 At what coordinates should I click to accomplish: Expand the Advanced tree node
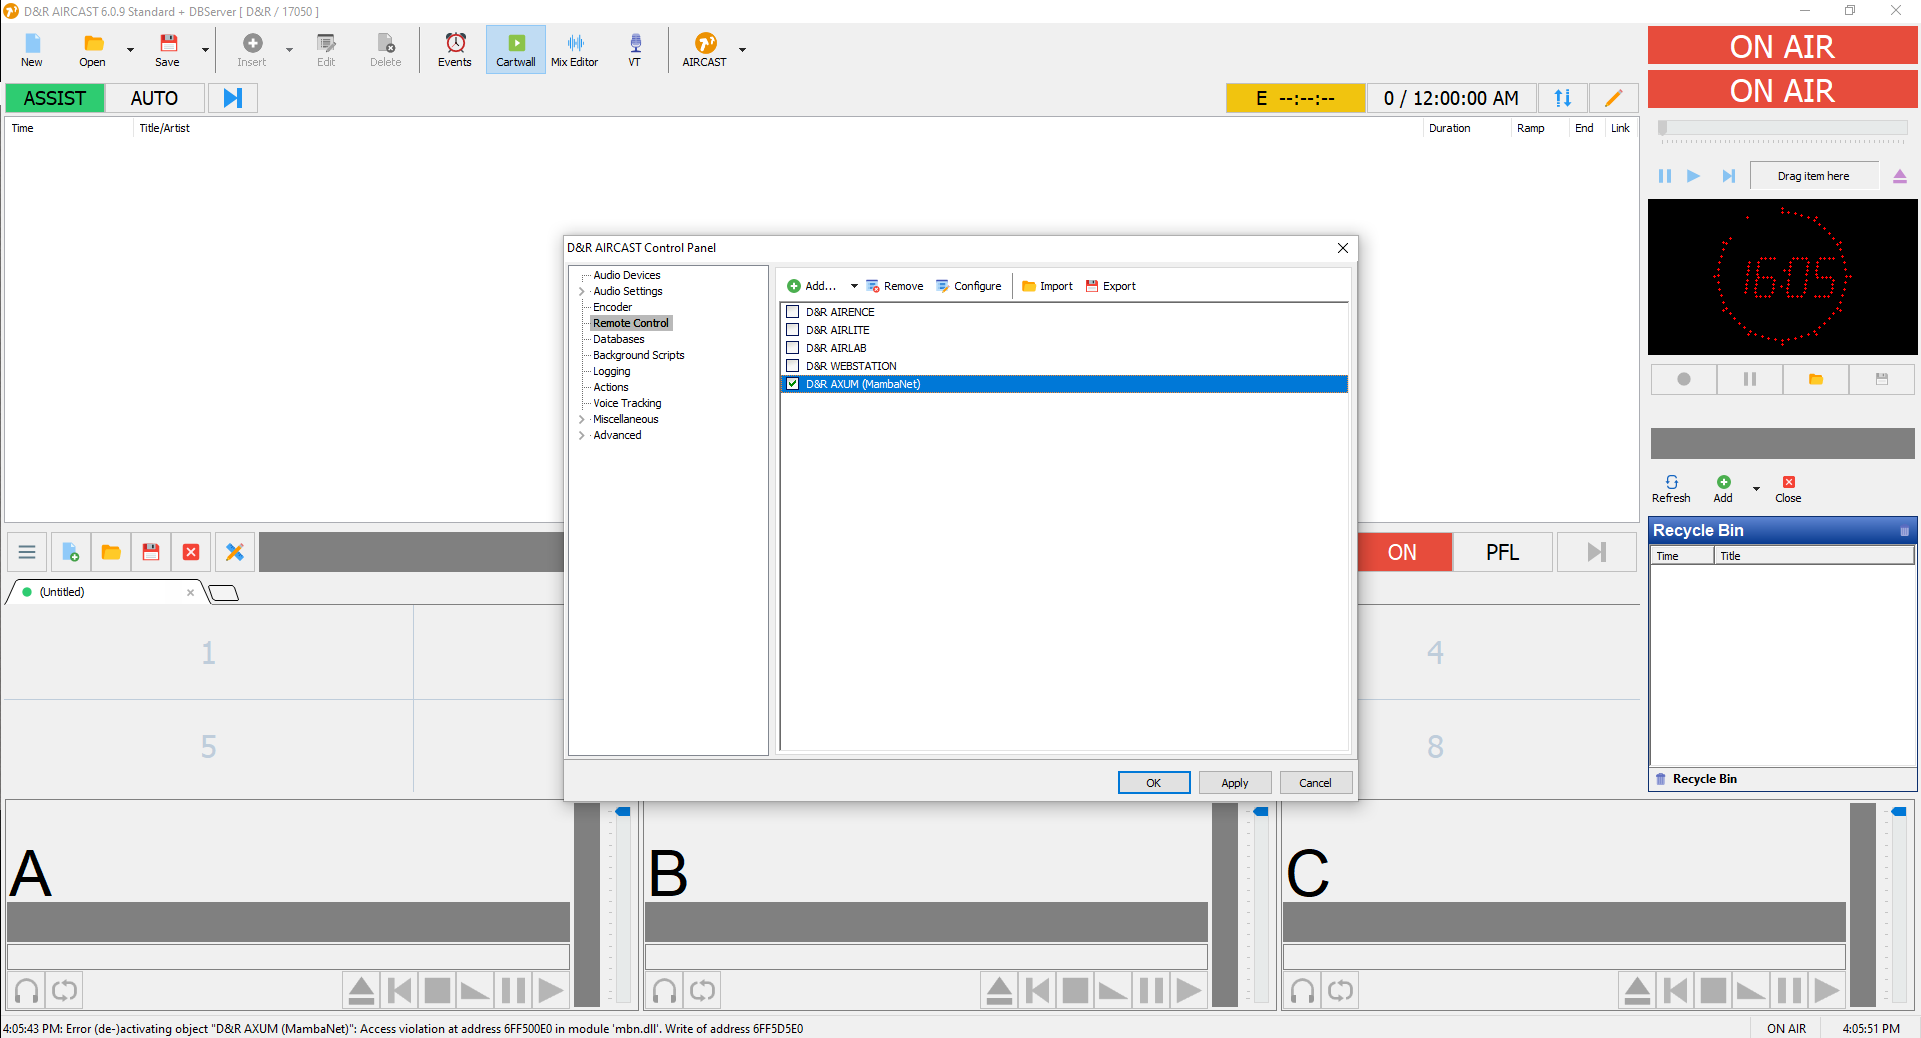582,436
